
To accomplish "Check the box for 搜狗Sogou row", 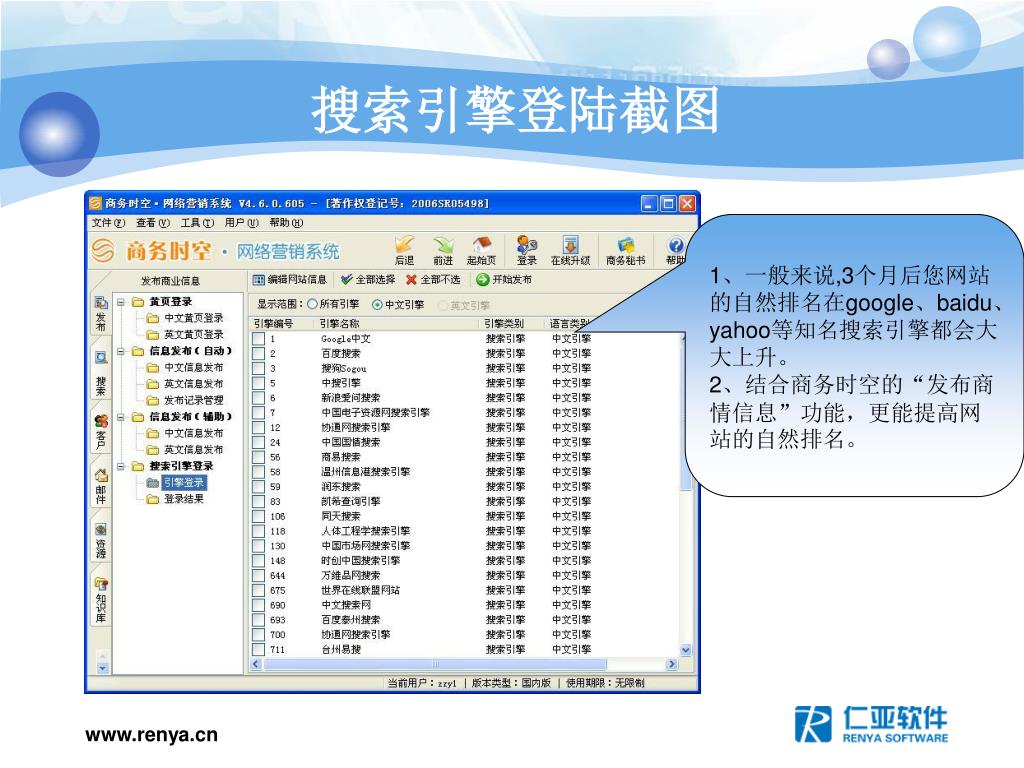I will [259, 368].
